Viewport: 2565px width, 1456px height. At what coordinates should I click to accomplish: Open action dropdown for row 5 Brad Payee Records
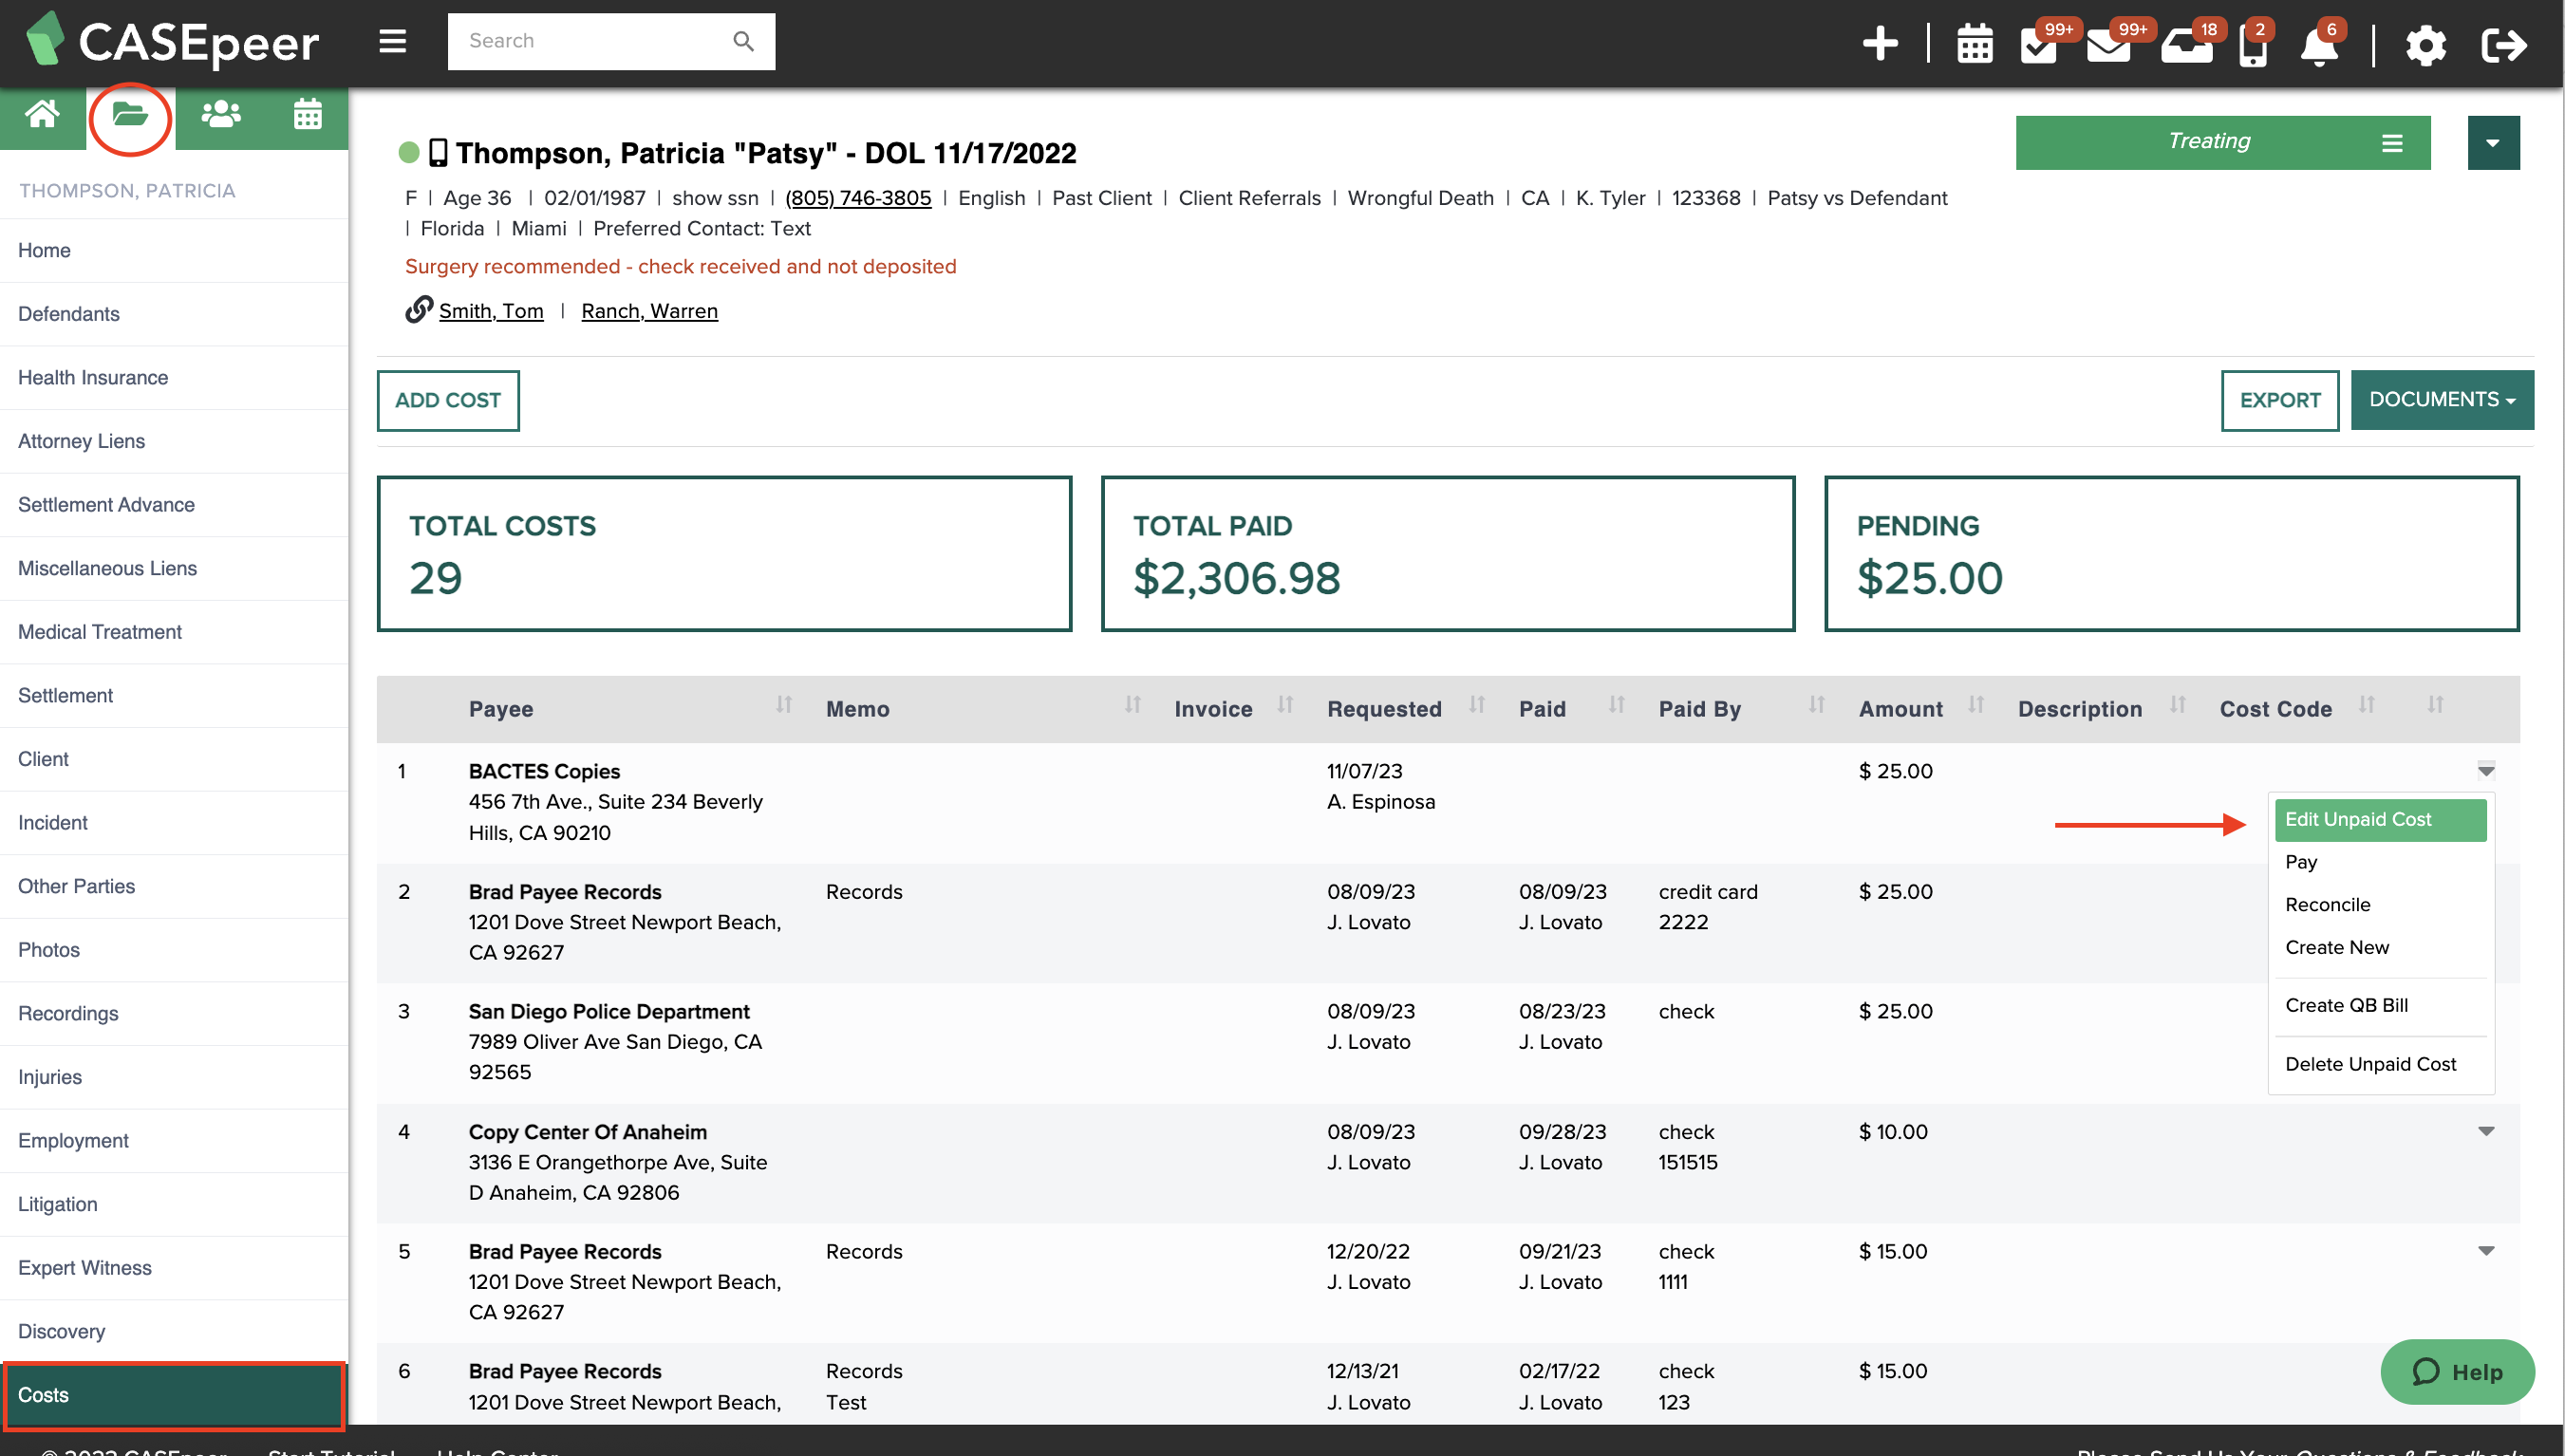coord(2485,1251)
